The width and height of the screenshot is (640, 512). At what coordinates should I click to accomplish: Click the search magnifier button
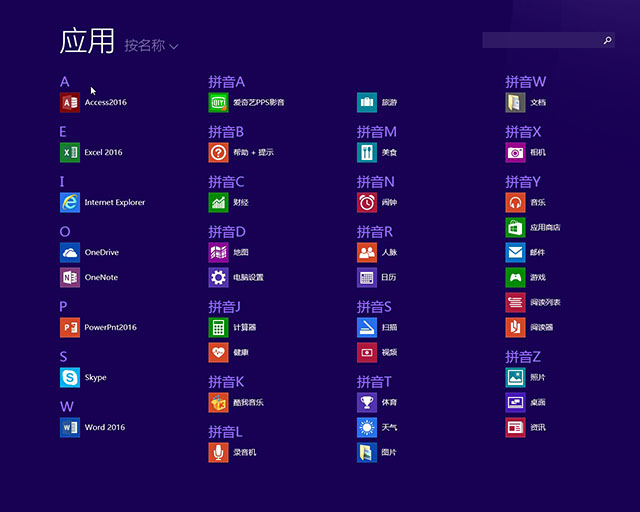pyautogui.click(x=607, y=40)
